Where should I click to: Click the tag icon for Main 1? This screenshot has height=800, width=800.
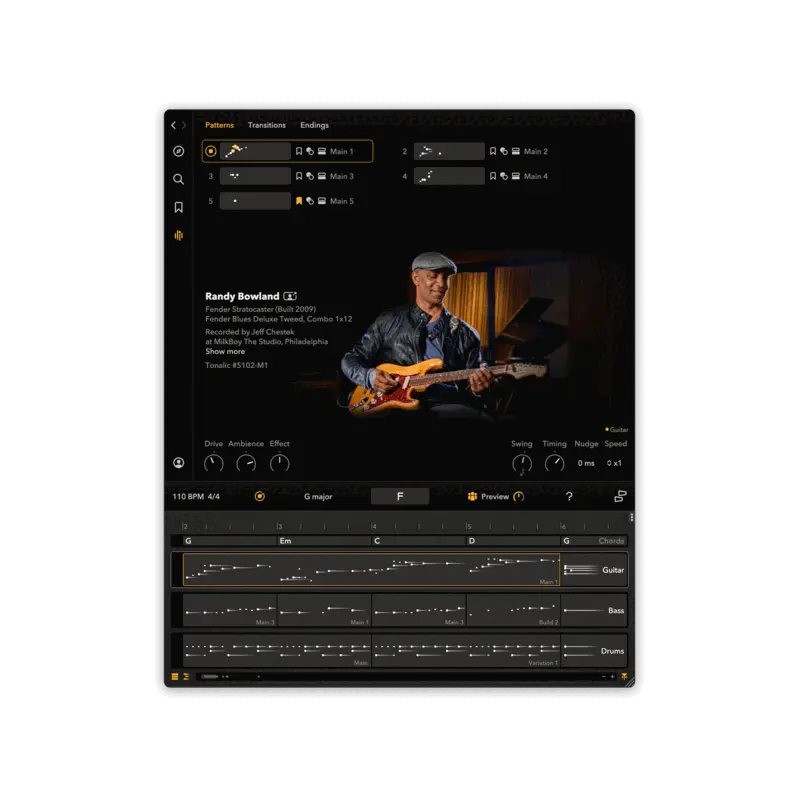pos(310,152)
